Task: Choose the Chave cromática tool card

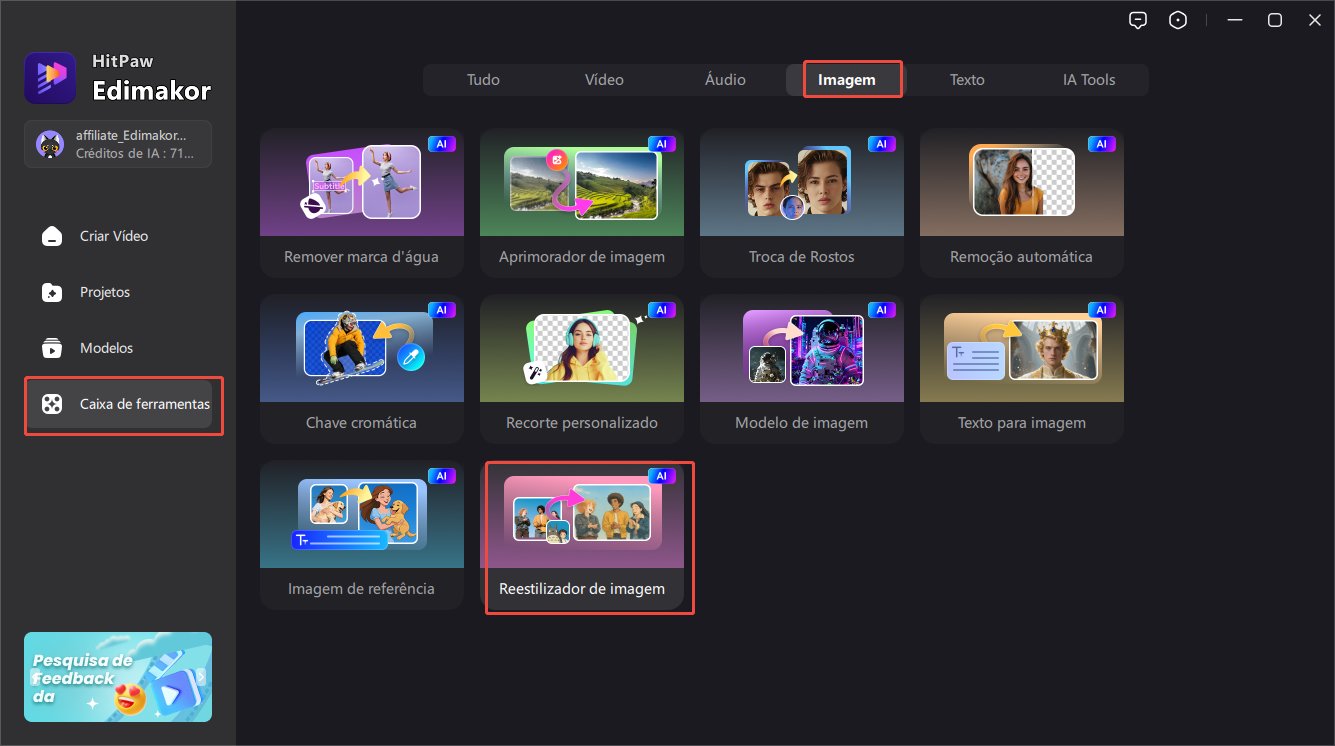Action: 361,369
